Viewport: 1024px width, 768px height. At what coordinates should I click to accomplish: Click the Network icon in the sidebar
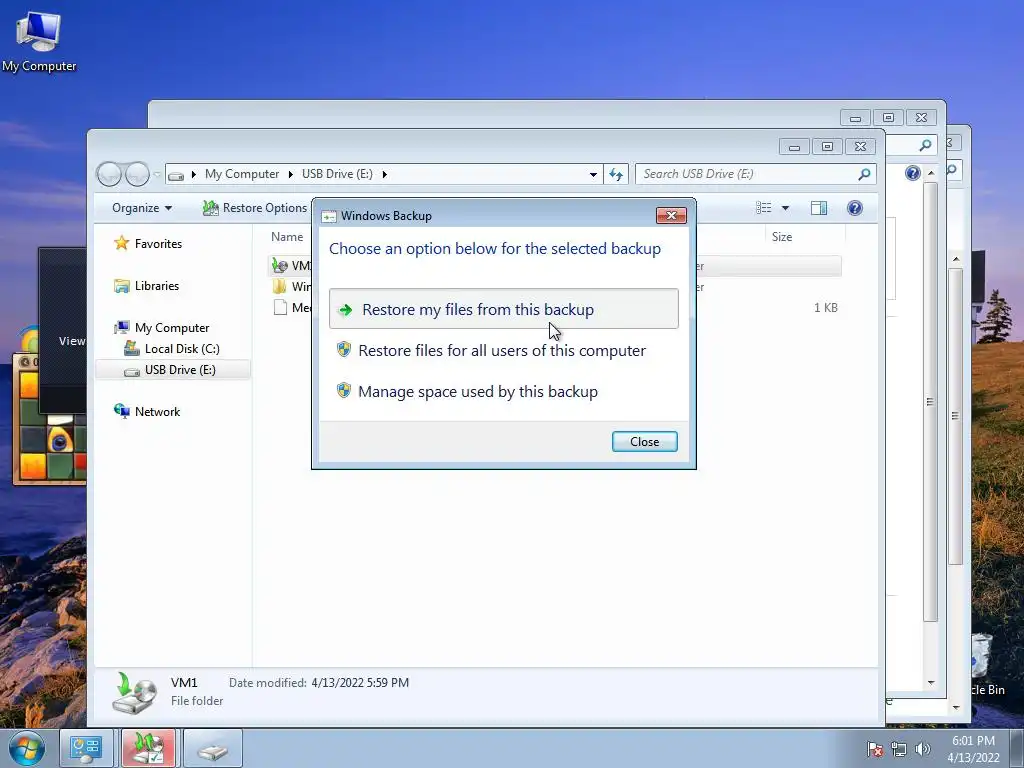tap(121, 411)
